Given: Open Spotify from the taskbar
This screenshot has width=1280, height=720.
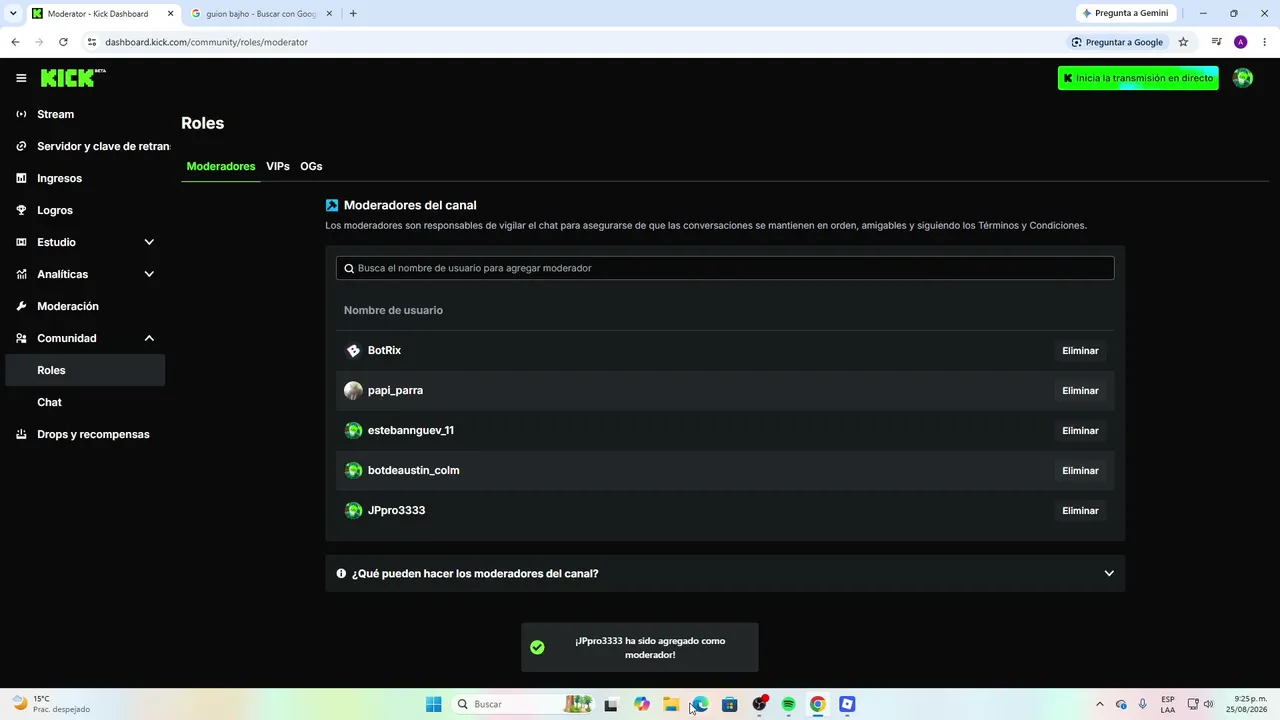Looking at the screenshot, I should (x=788, y=704).
